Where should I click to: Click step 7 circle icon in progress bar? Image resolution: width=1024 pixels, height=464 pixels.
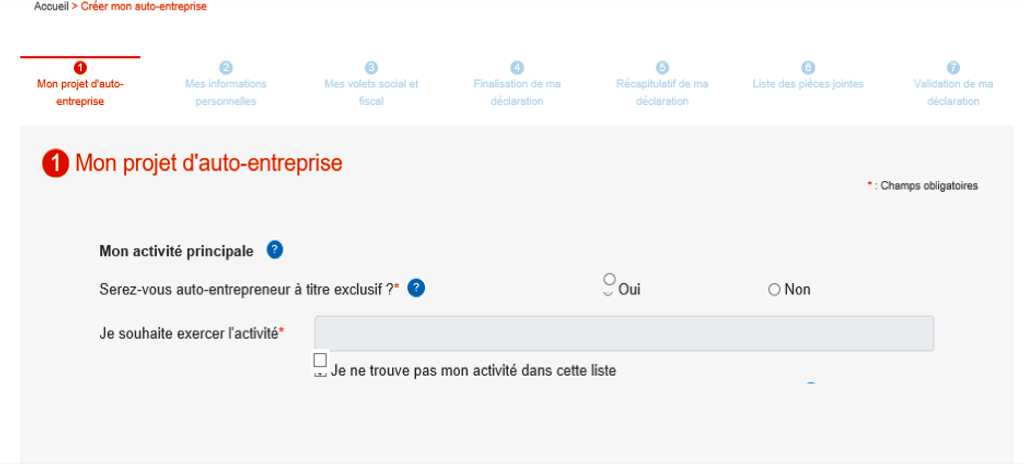point(953,67)
